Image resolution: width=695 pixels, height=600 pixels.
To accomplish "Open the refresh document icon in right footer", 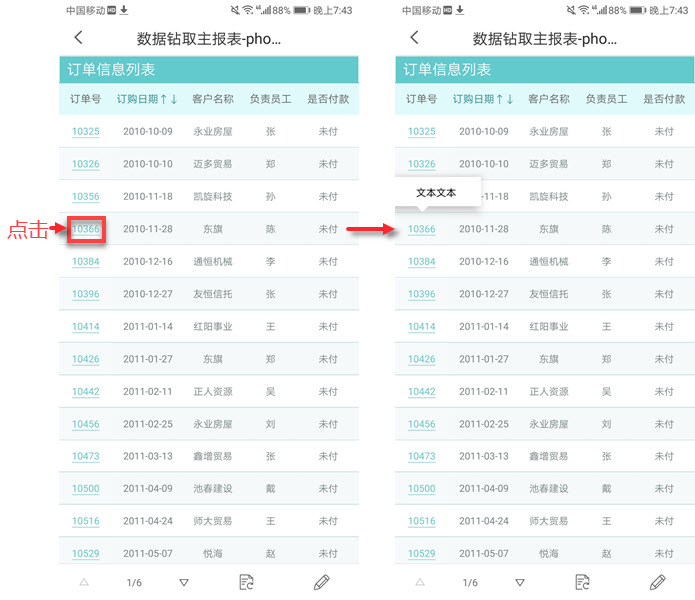I will [x=582, y=582].
